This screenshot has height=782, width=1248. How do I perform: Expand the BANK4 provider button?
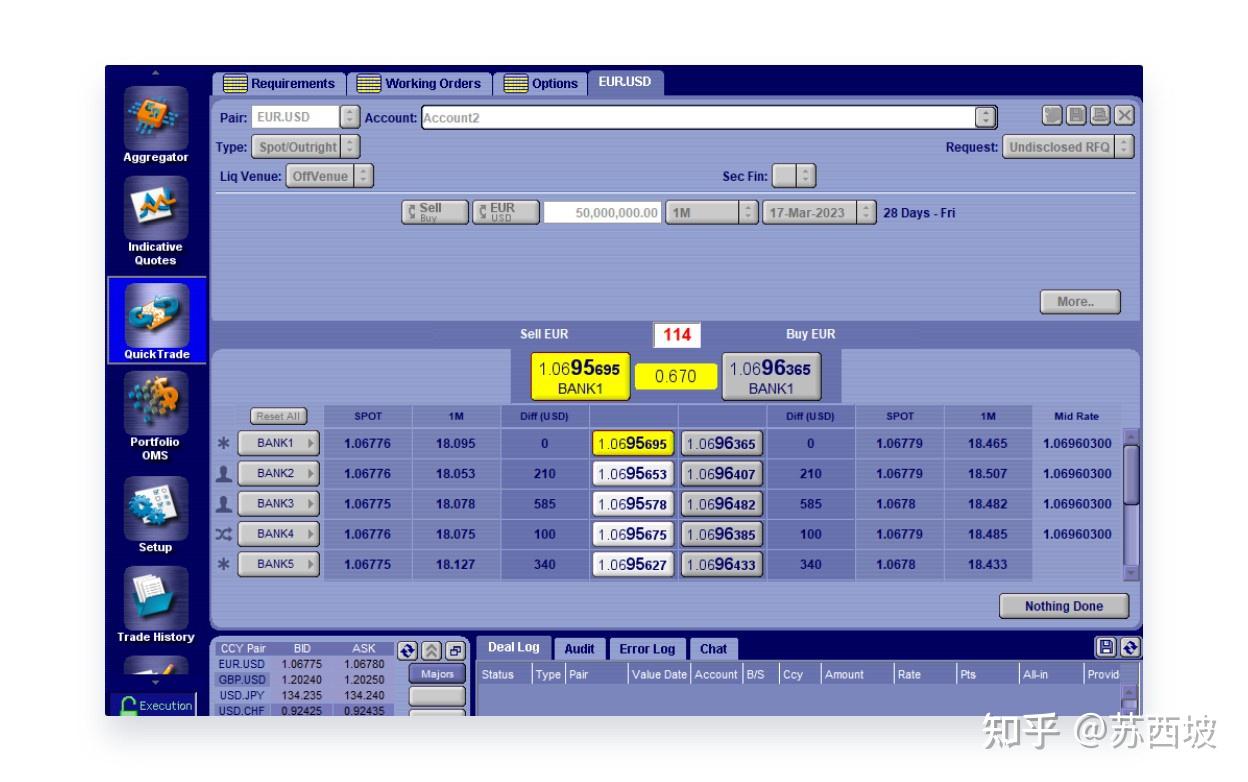coord(278,534)
